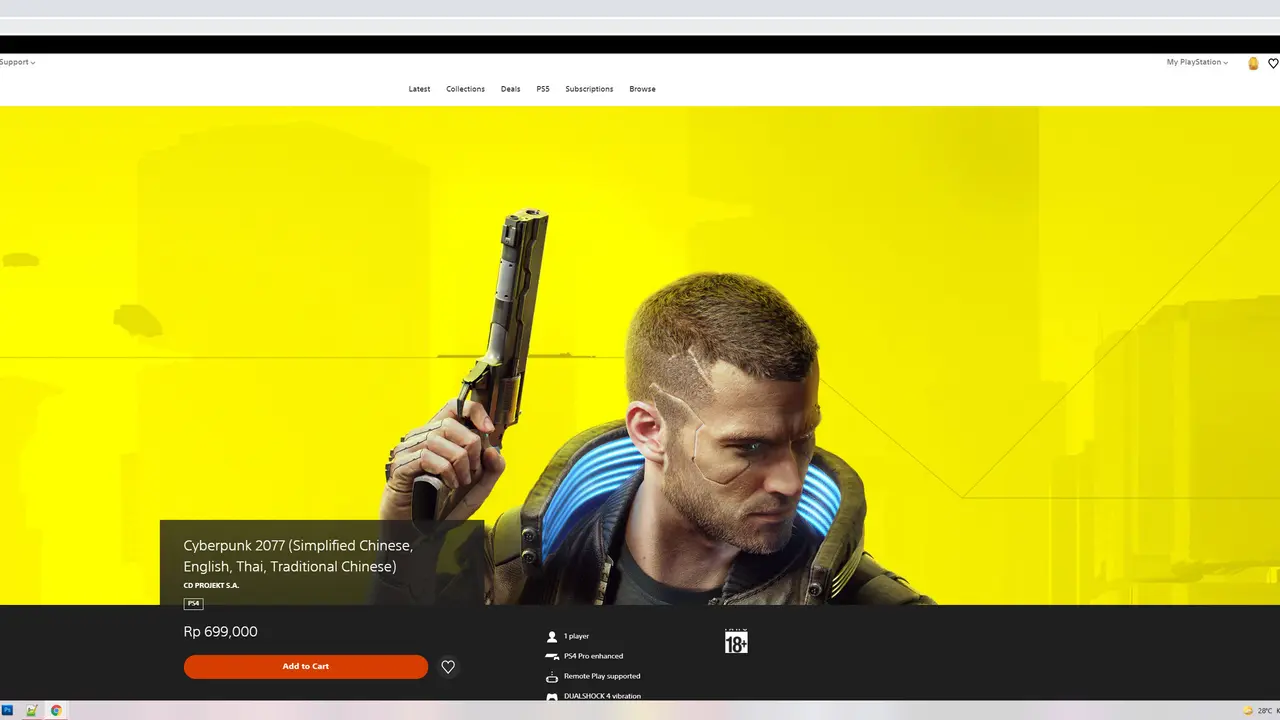Open wishlist heart icon in top header
The image size is (1280, 720).
tap(1273, 63)
